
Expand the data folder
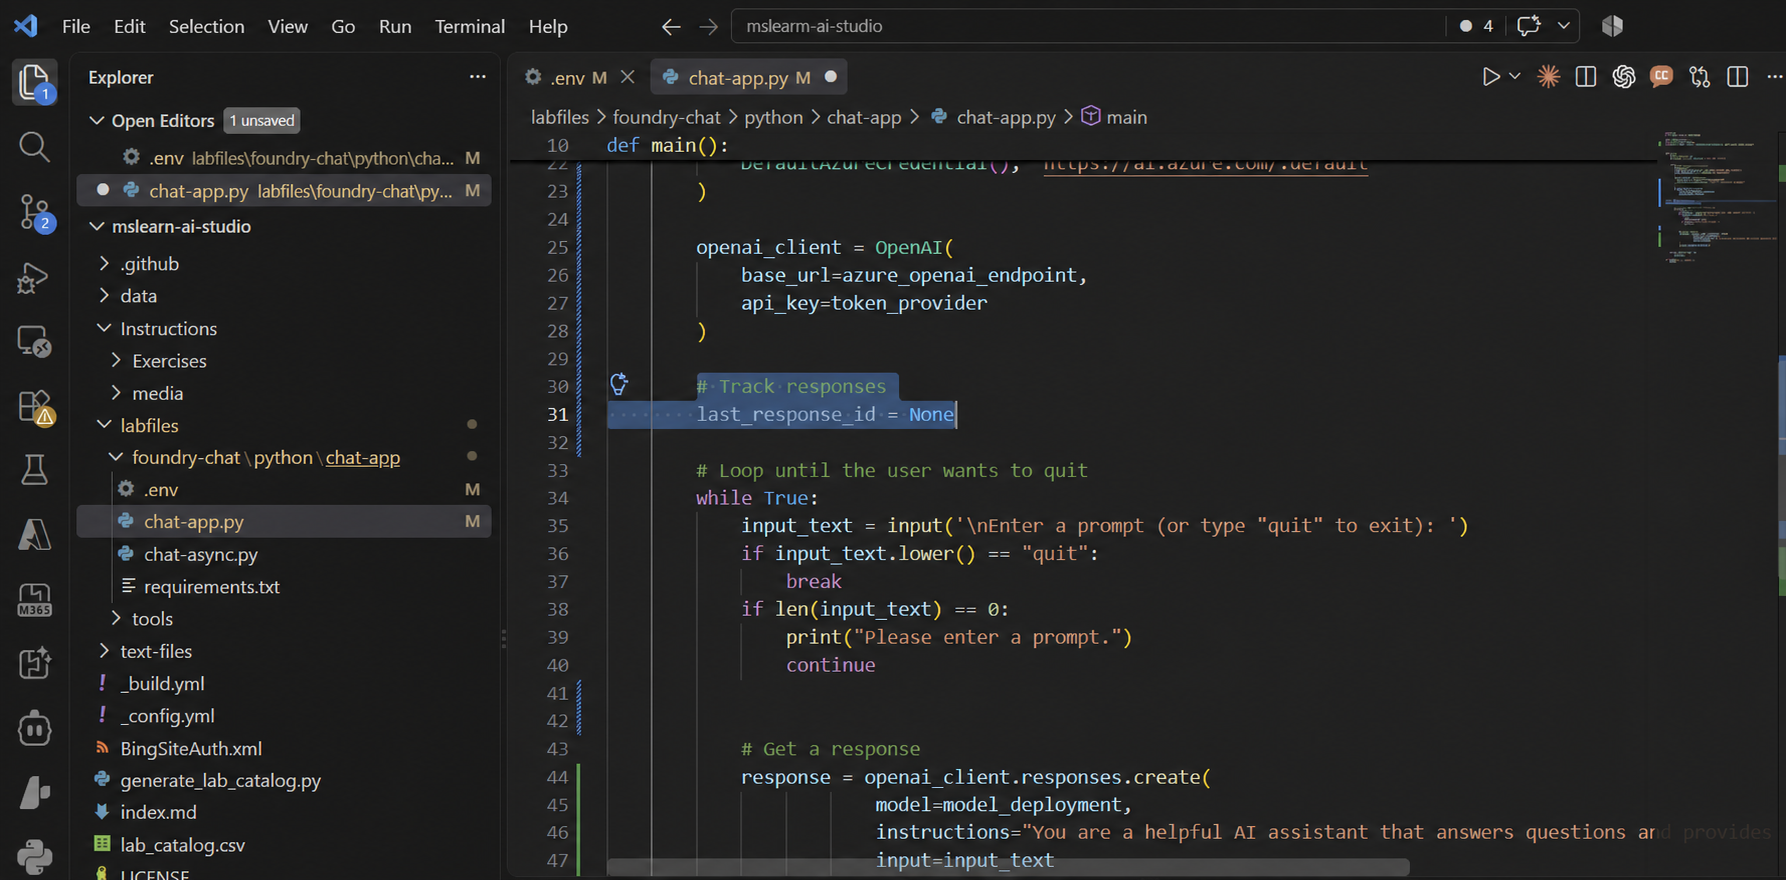[x=105, y=296]
